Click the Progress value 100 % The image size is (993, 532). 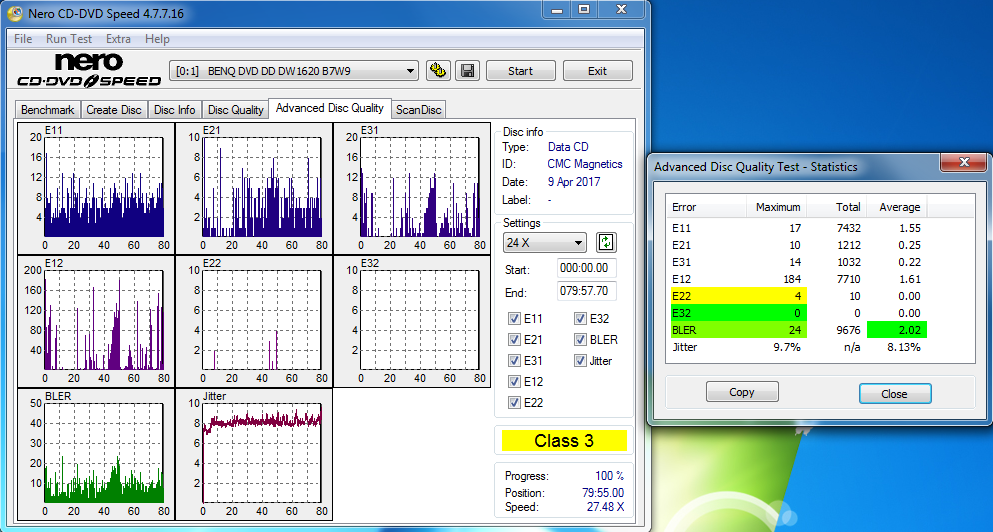click(x=609, y=476)
